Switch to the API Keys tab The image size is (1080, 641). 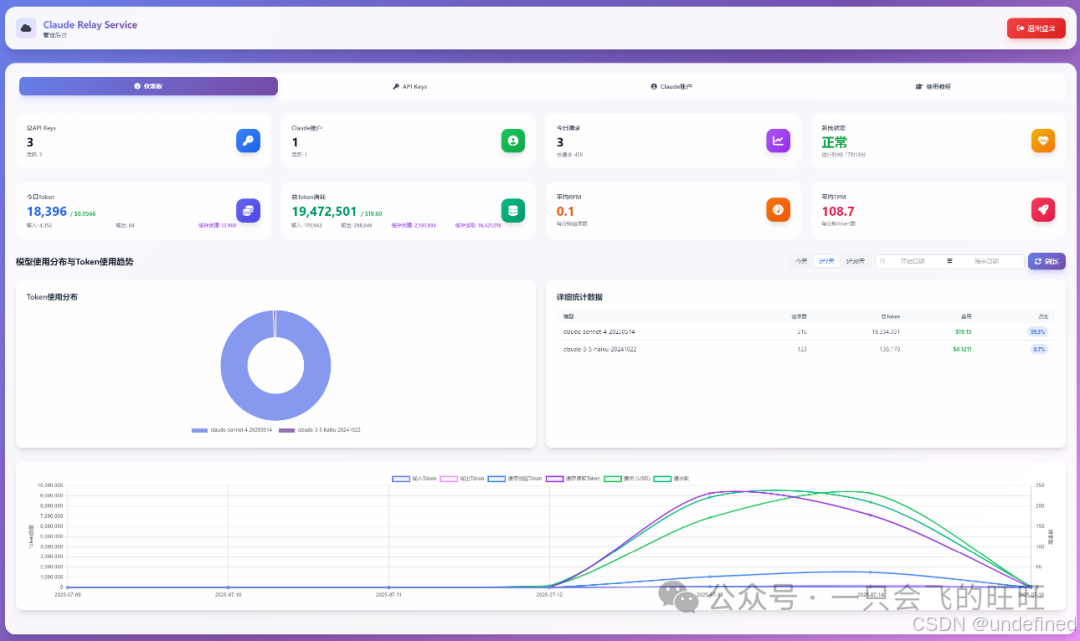click(x=410, y=87)
